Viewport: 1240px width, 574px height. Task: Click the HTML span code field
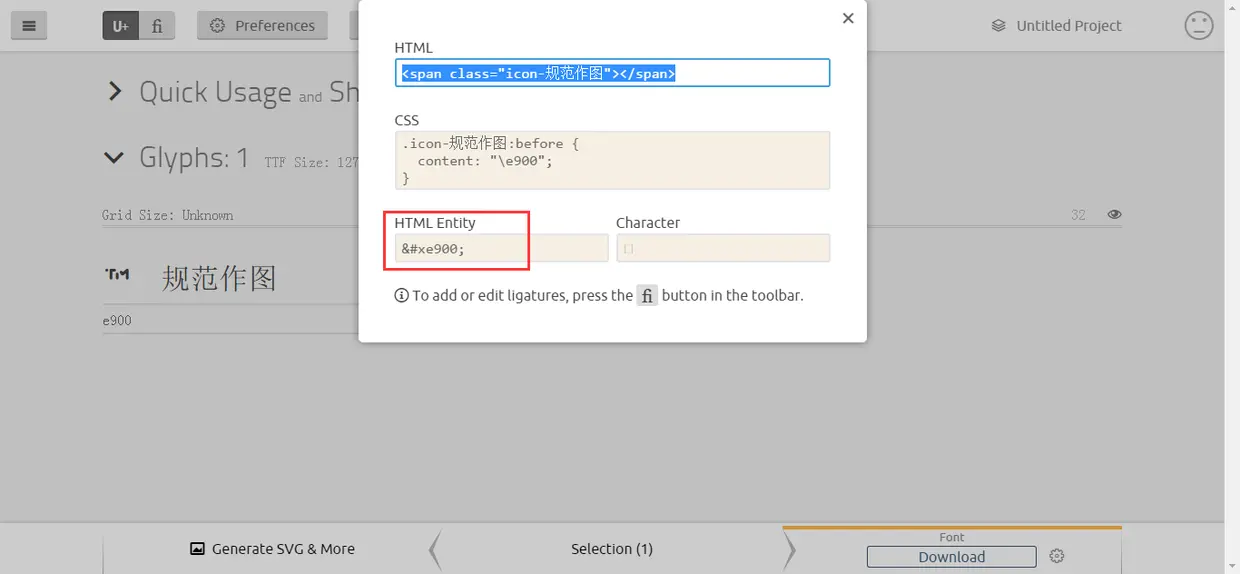(612, 73)
